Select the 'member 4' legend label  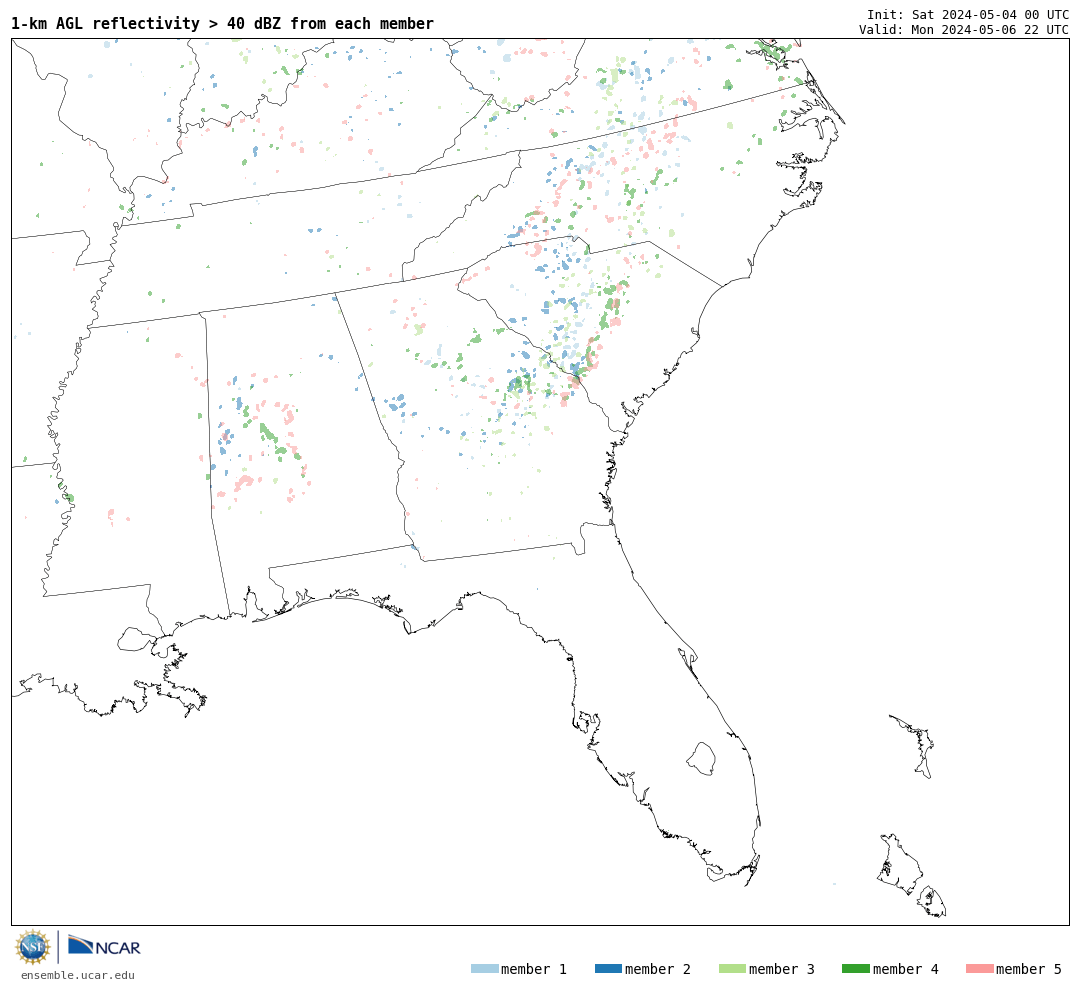905,969
